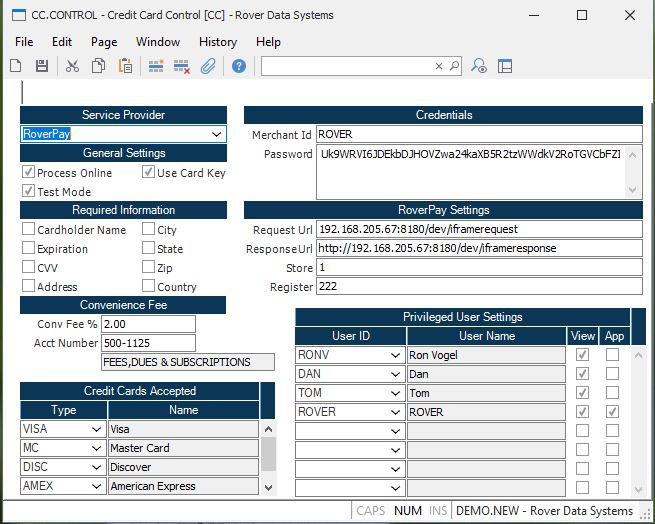Open Help with the question mark icon

(239, 66)
